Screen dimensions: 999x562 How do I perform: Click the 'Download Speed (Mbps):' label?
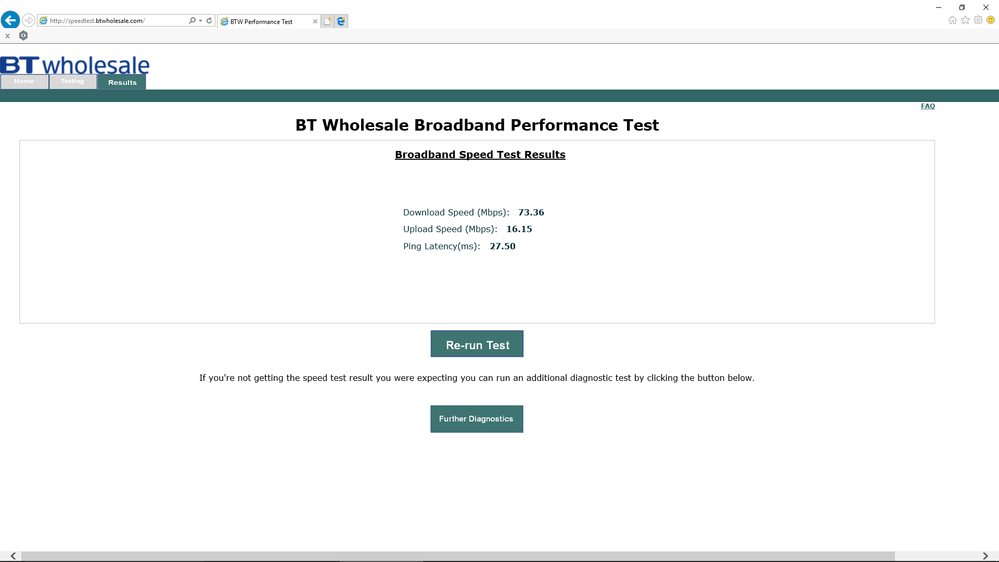click(x=456, y=213)
